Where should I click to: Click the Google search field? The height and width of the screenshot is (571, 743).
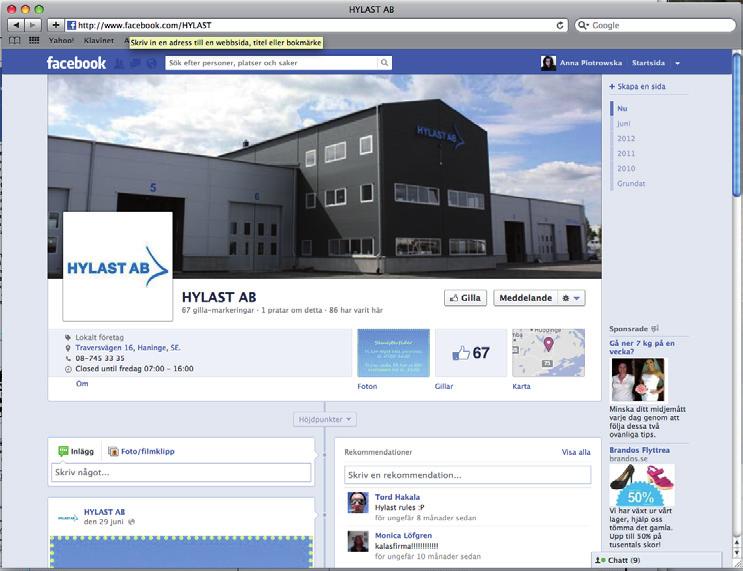coord(655,25)
